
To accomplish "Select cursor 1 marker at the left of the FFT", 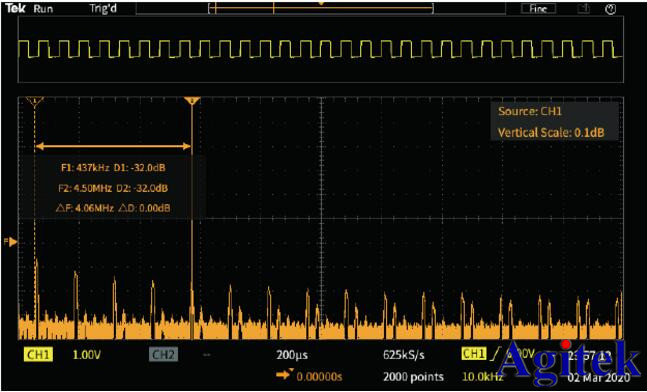I will coord(35,101).
